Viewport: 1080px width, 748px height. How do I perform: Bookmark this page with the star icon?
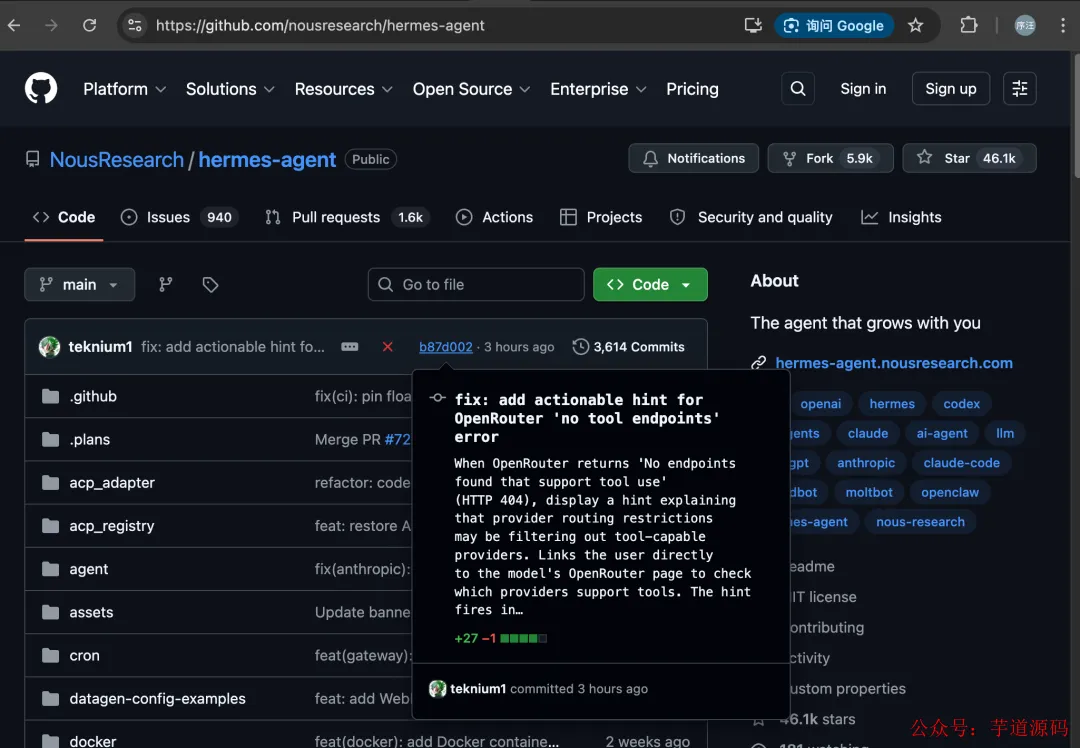tap(915, 25)
